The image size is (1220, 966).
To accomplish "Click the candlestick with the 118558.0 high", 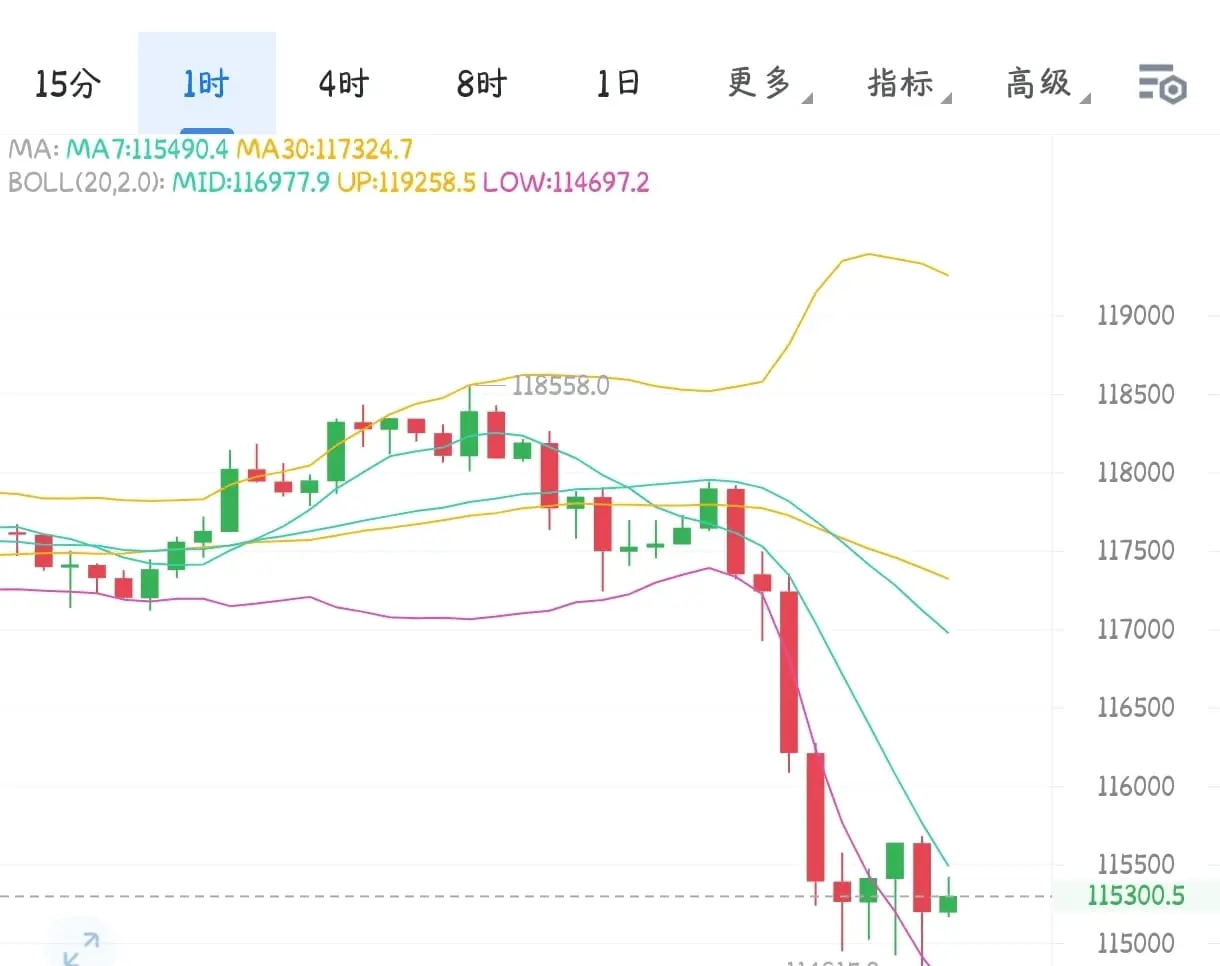I will click(469, 432).
